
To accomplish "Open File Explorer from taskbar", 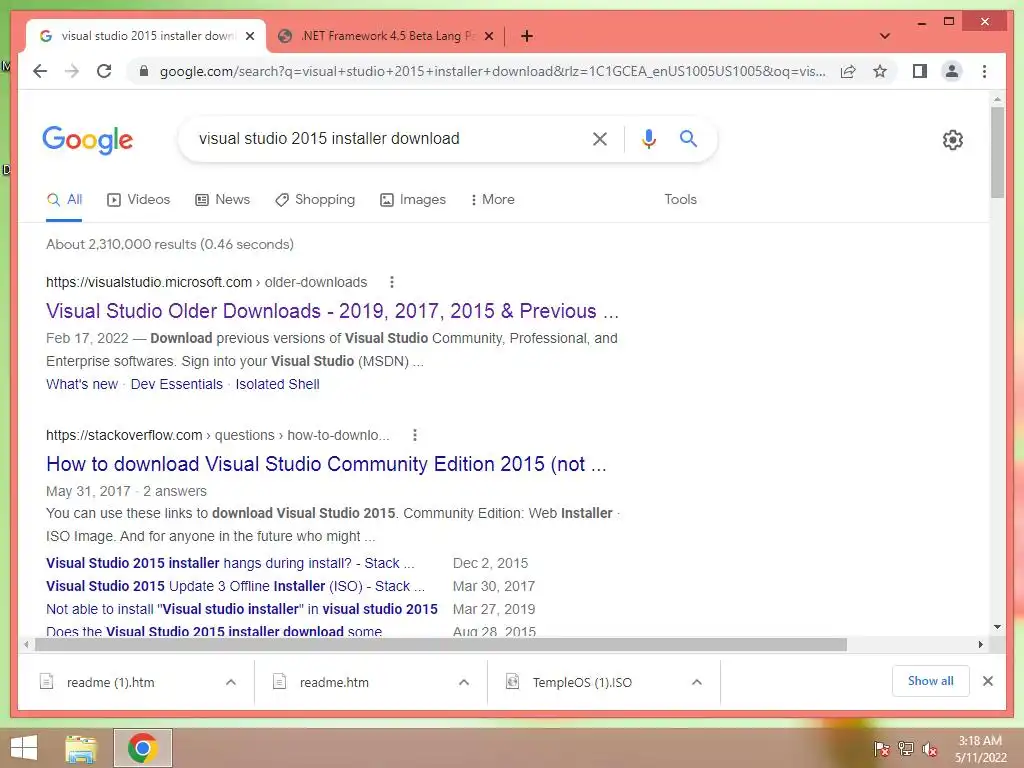I will [x=81, y=748].
